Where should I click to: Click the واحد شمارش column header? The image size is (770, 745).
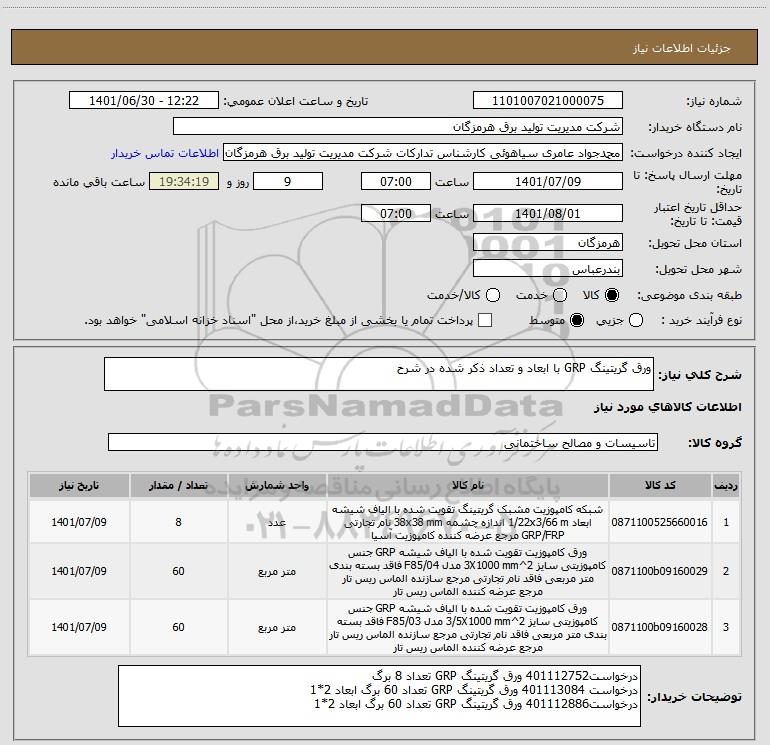coord(277,485)
